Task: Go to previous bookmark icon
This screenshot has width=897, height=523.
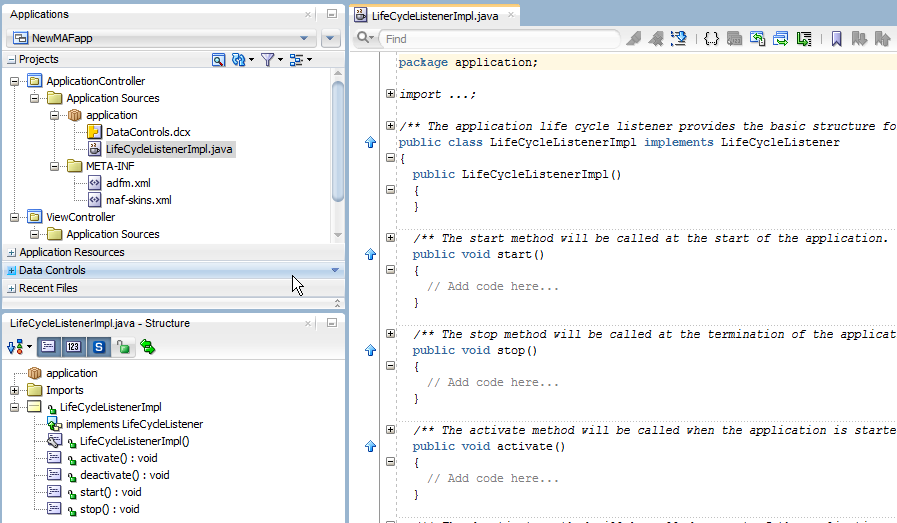Action: tap(882, 39)
